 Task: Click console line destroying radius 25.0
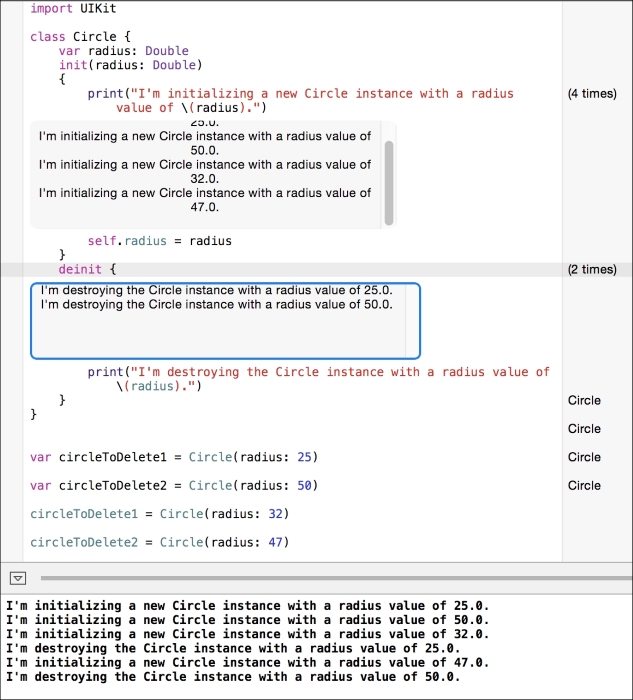click(233, 648)
